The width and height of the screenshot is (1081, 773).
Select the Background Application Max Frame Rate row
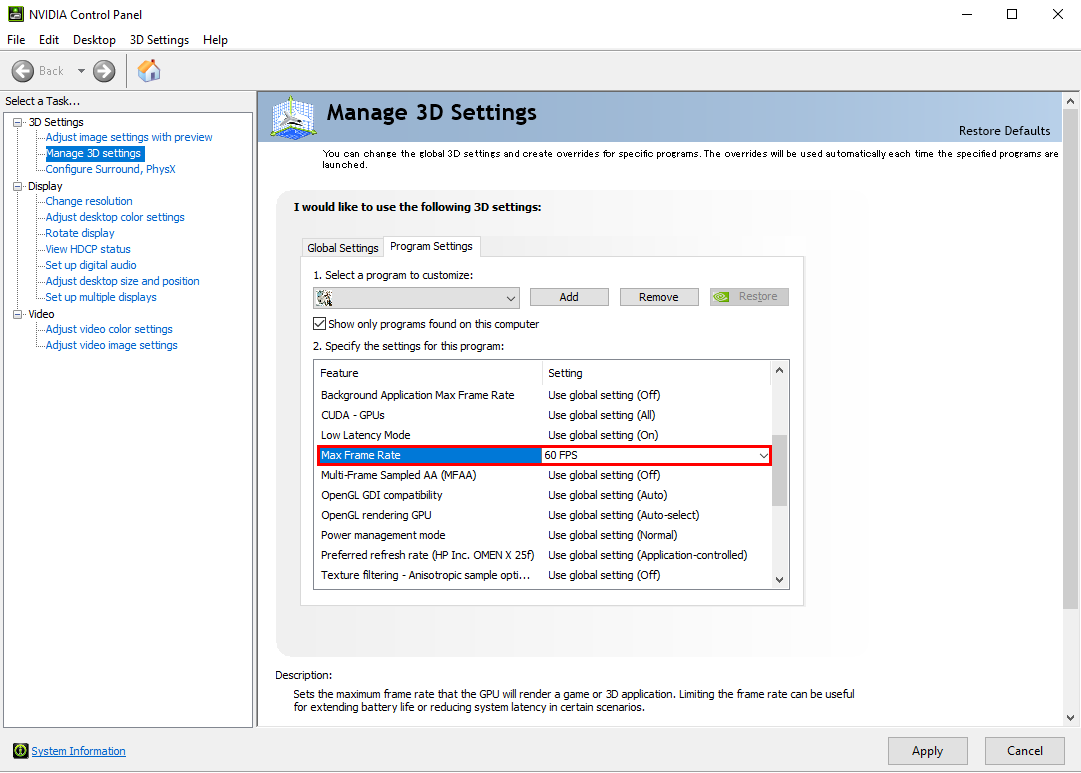click(543, 395)
